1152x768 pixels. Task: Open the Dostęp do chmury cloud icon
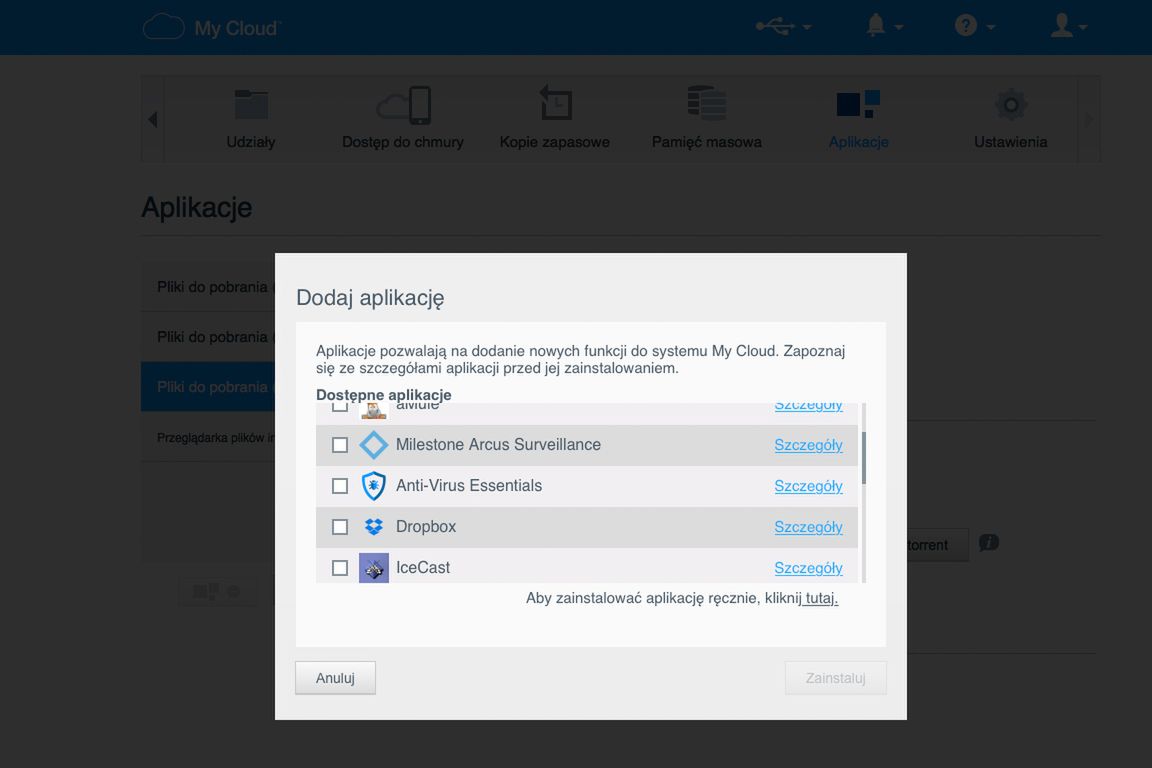403,105
